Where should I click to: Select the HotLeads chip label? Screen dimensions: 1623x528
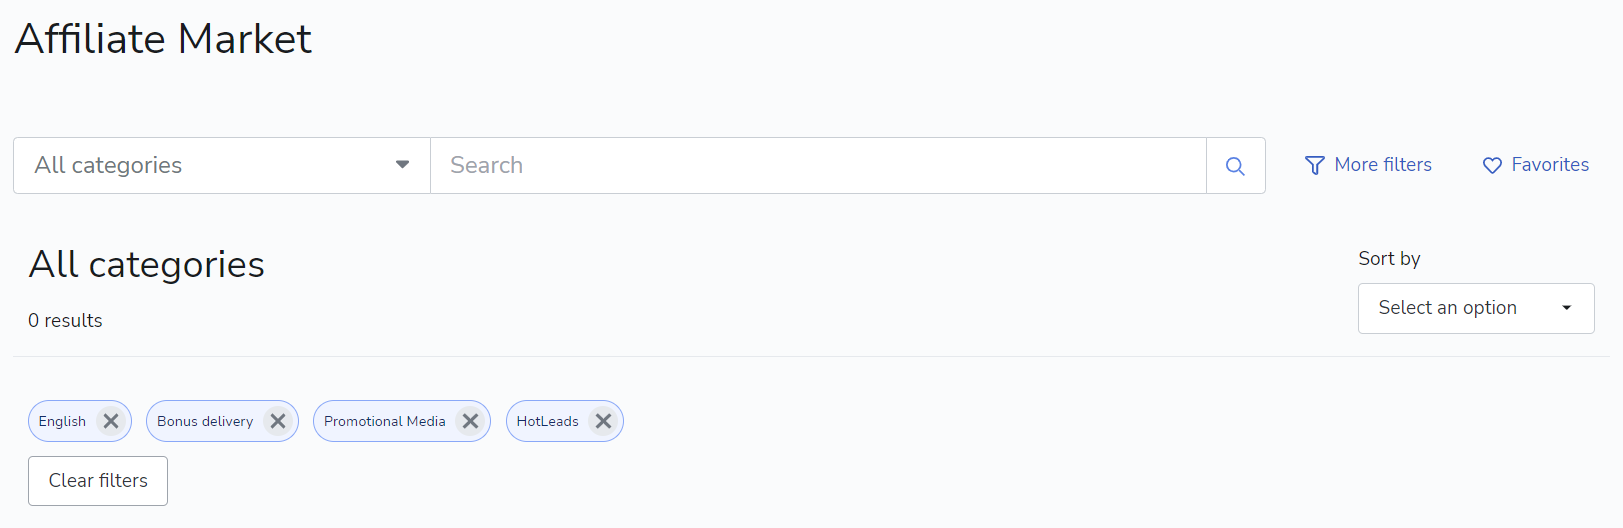tap(548, 421)
